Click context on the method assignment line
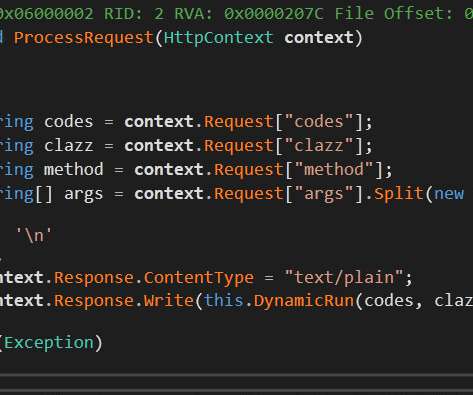The width and height of the screenshot is (473, 395). click(169, 169)
